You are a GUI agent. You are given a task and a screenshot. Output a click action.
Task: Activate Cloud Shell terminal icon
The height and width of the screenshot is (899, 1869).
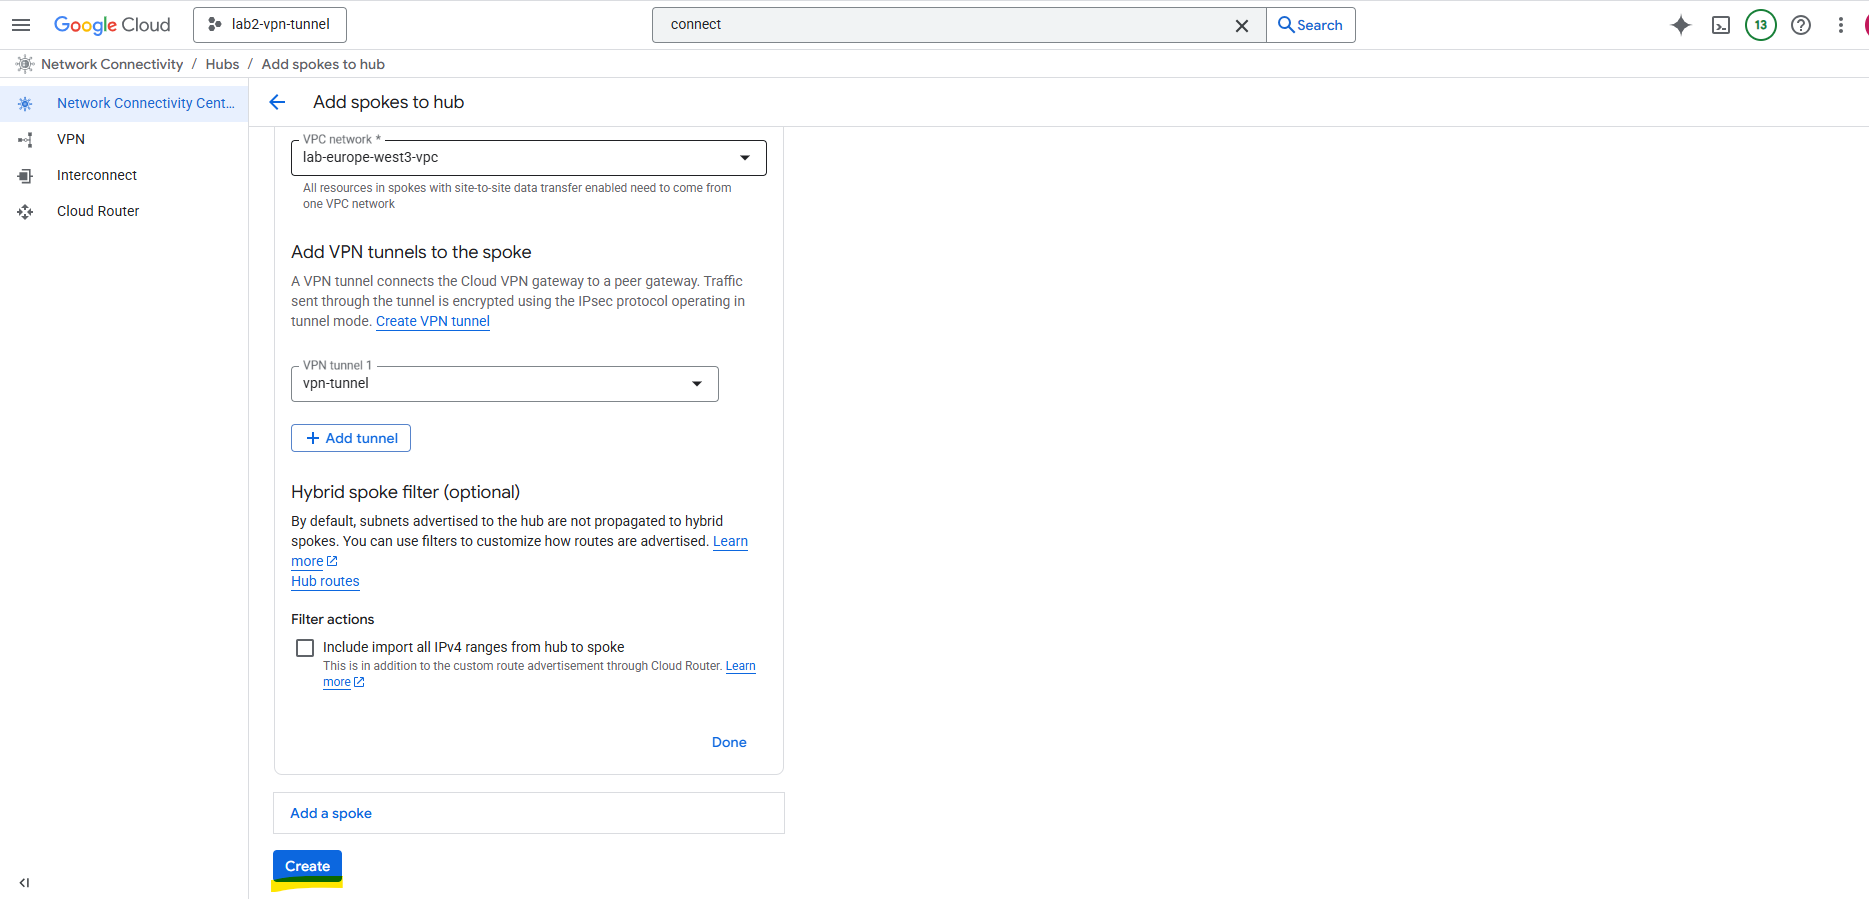pyautogui.click(x=1721, y=25)
